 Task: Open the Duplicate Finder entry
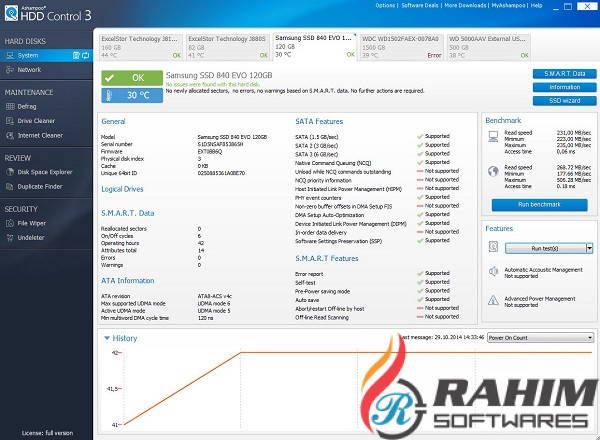point(46,187)
